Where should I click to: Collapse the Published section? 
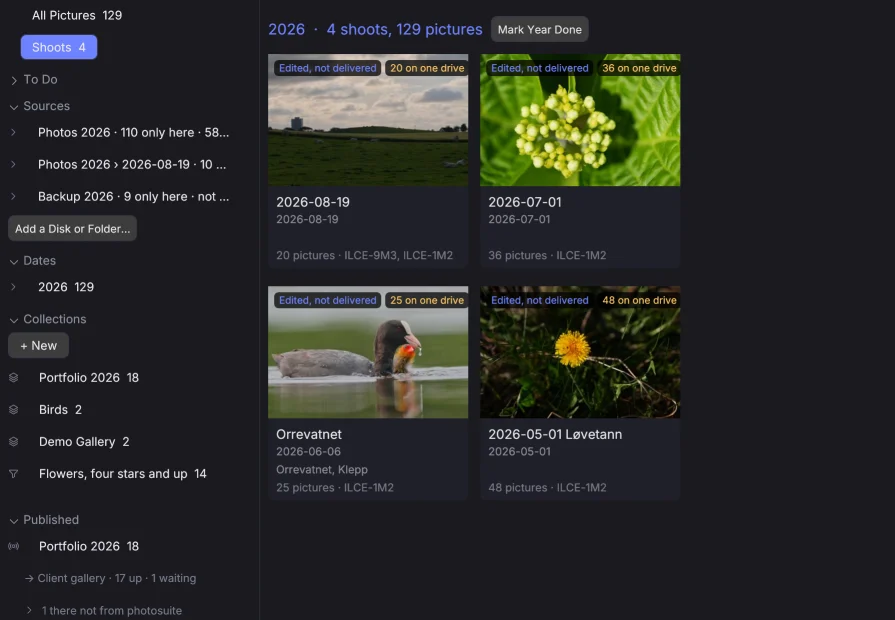(x=14, y=521)
